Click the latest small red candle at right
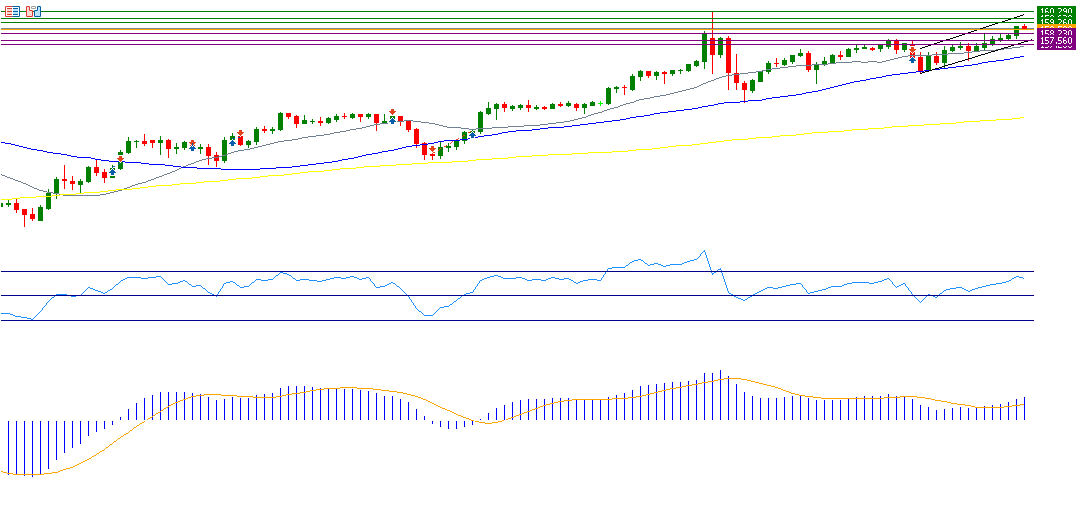The height and width of the screenshot is (508, 1081). 1024,27
